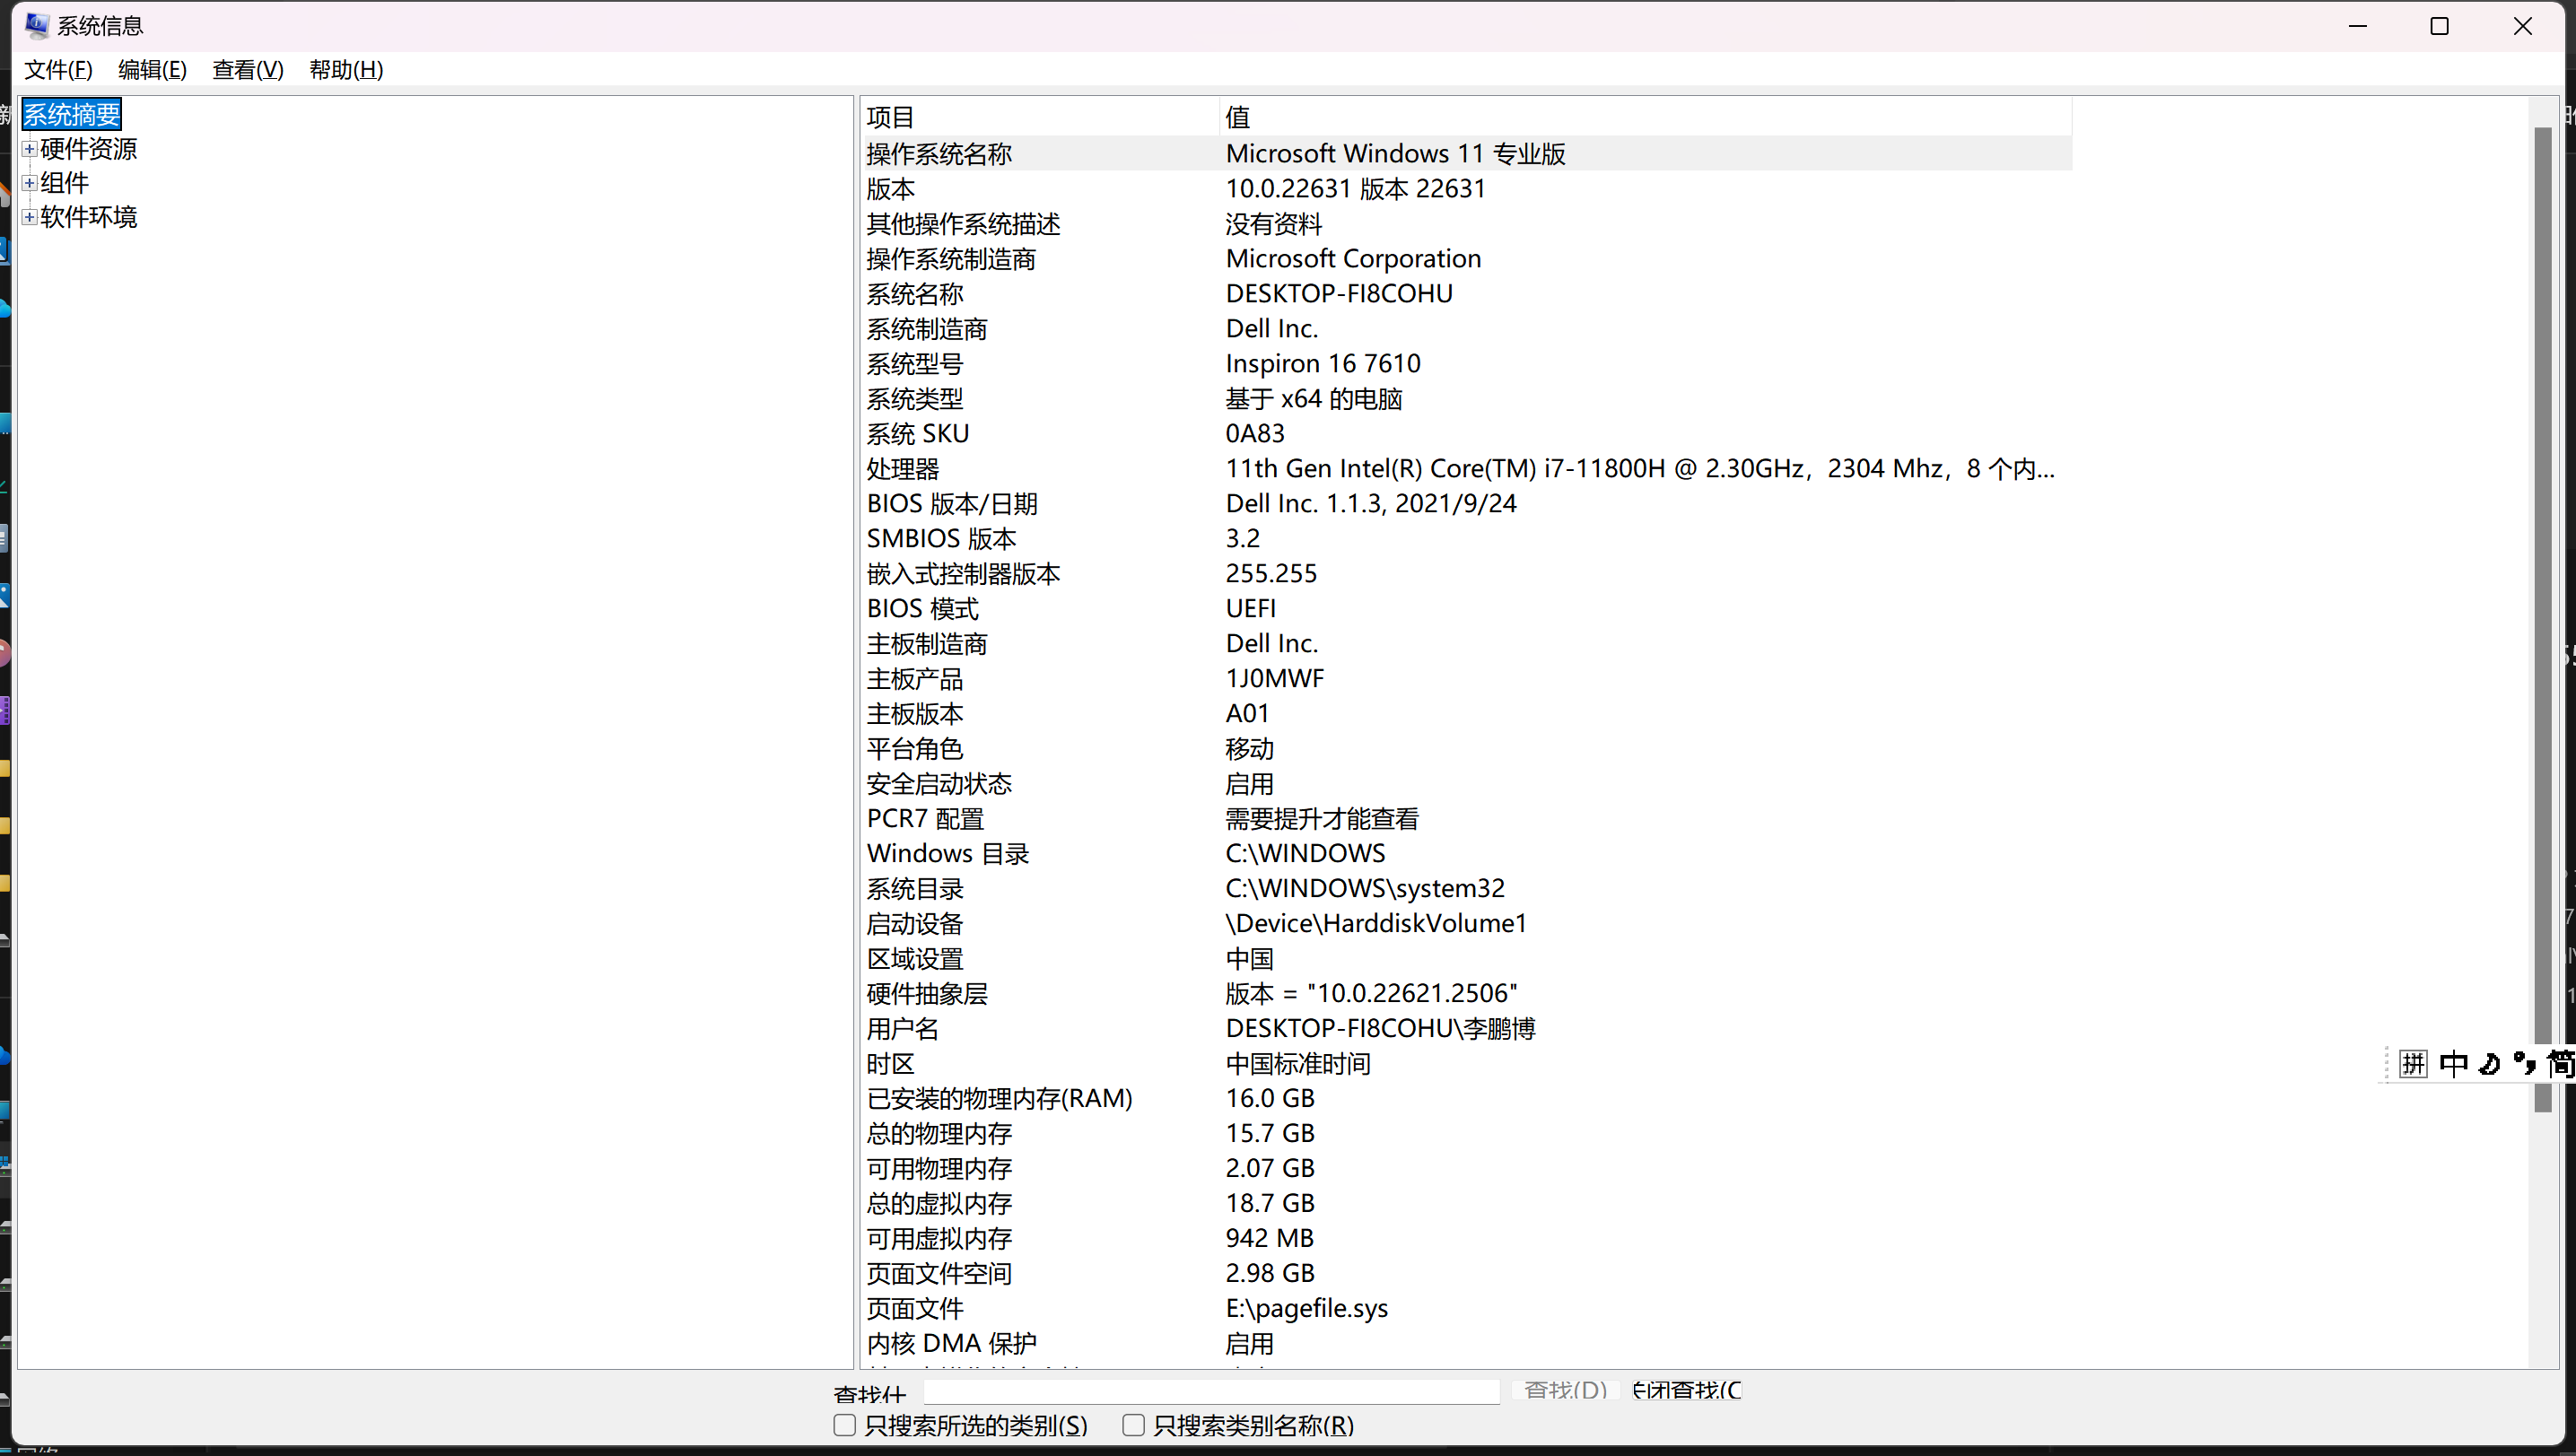Open the 编辑(E) menu
Image resolution: width=2576 pixels, height=1456 pixels.
tap(151, 69)
